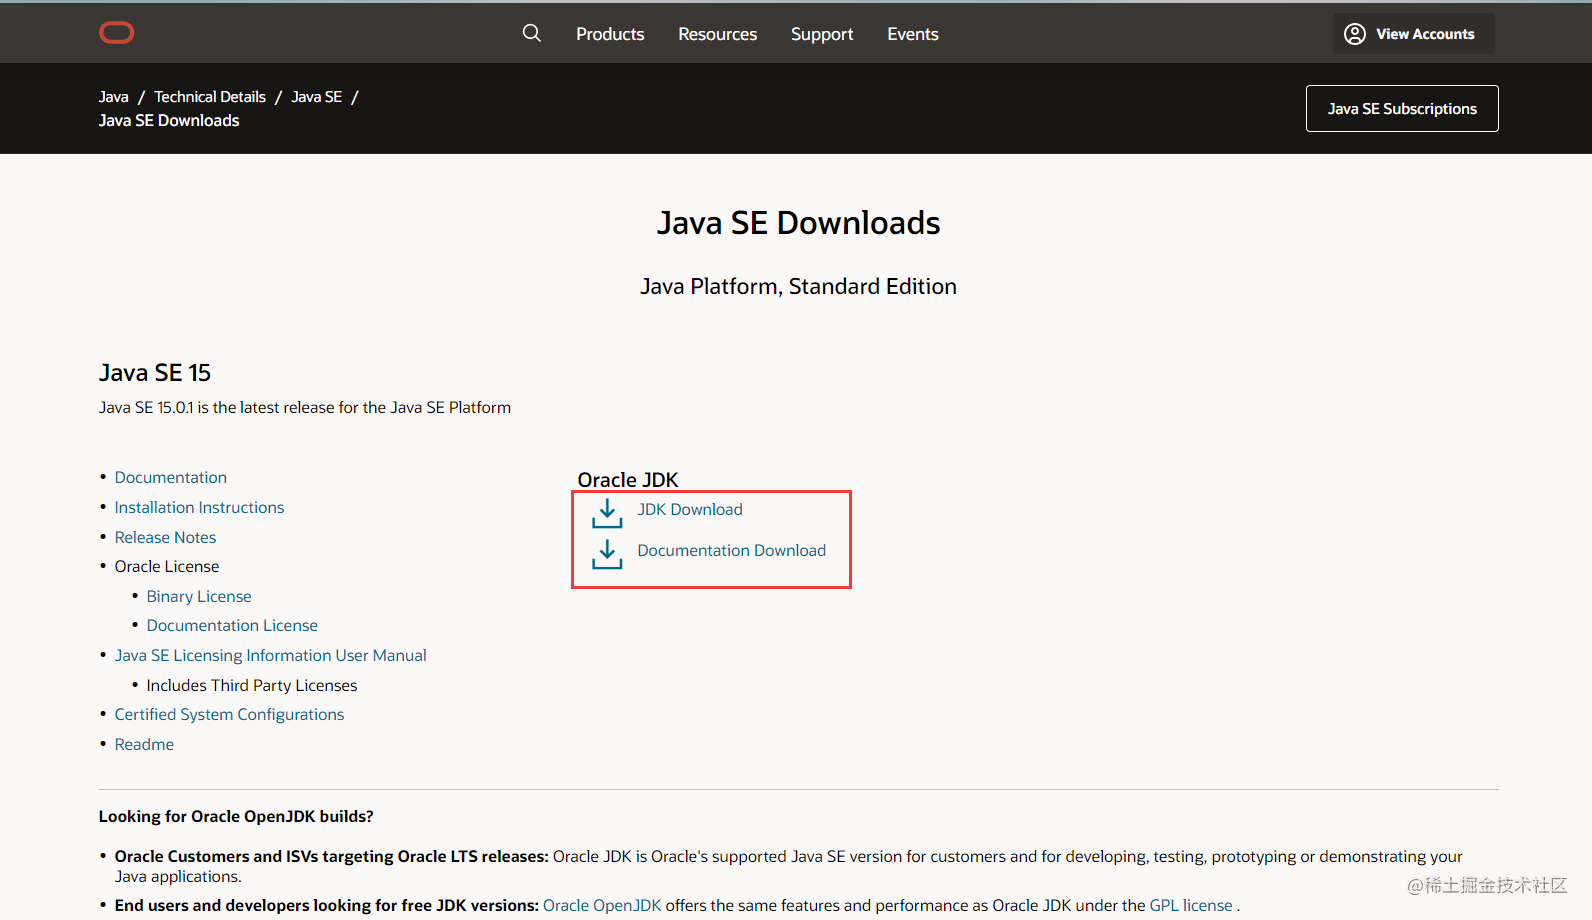View the Release Notes link
Image resolution: width=1592 pixels, height=920 pixels.
[165, 537]
